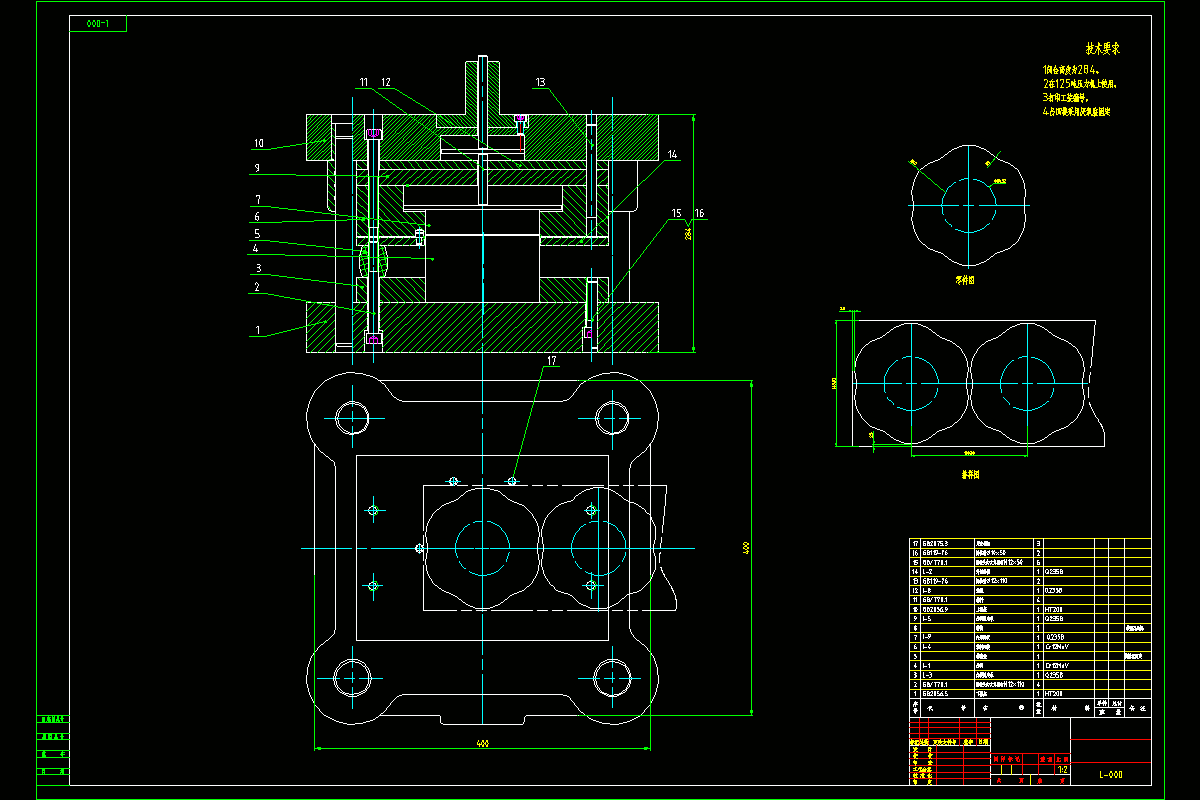Screen dimensions: 1200x800
Task: Select the horizontal 400 dimension below plan view
Action: (x=482, y=743)
